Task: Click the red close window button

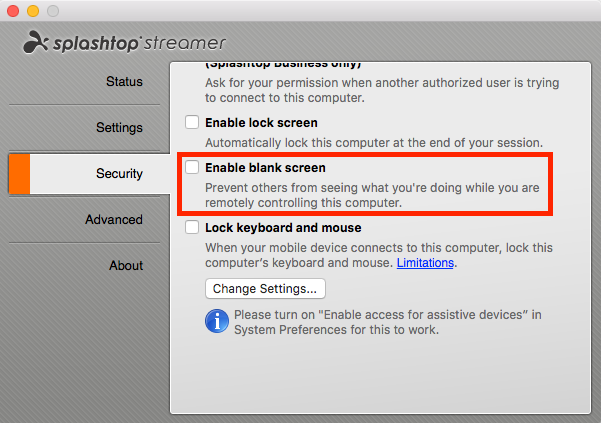Action: pos(13,11)
